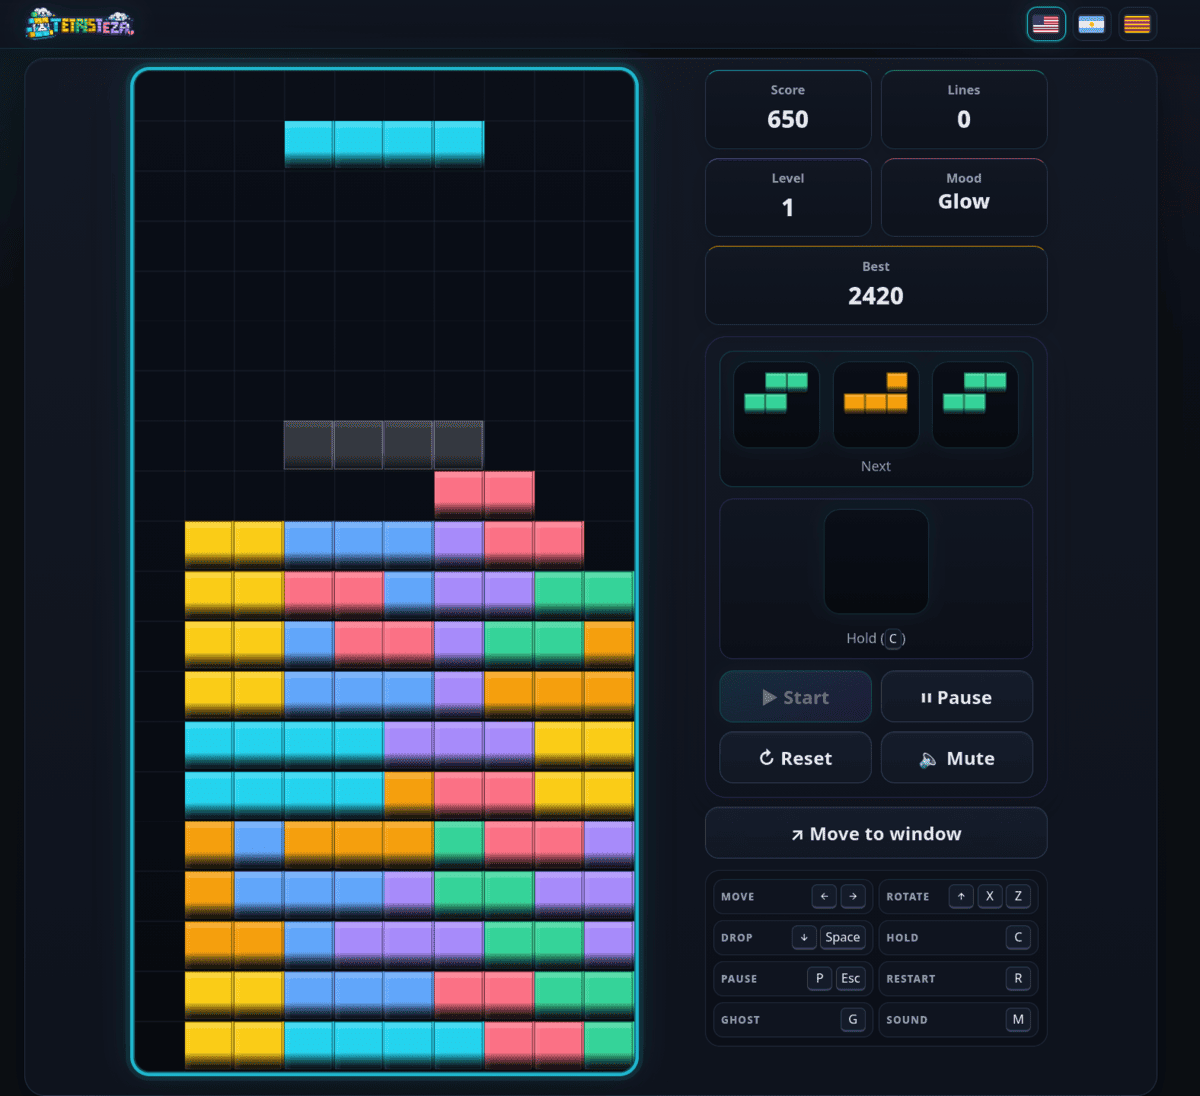Reset the game
The width and height of the screenshot is (1200, 1096).
click(796, 758)
